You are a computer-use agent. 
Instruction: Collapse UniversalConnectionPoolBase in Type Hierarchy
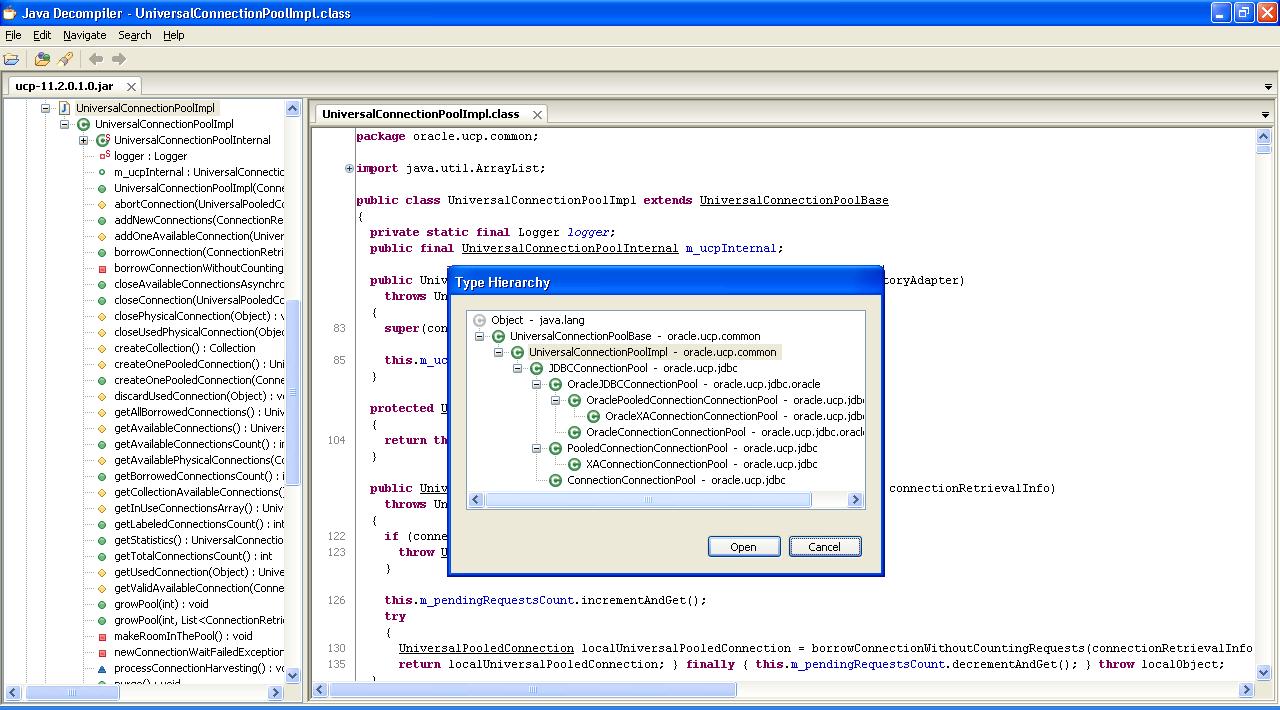coord(480,336)
